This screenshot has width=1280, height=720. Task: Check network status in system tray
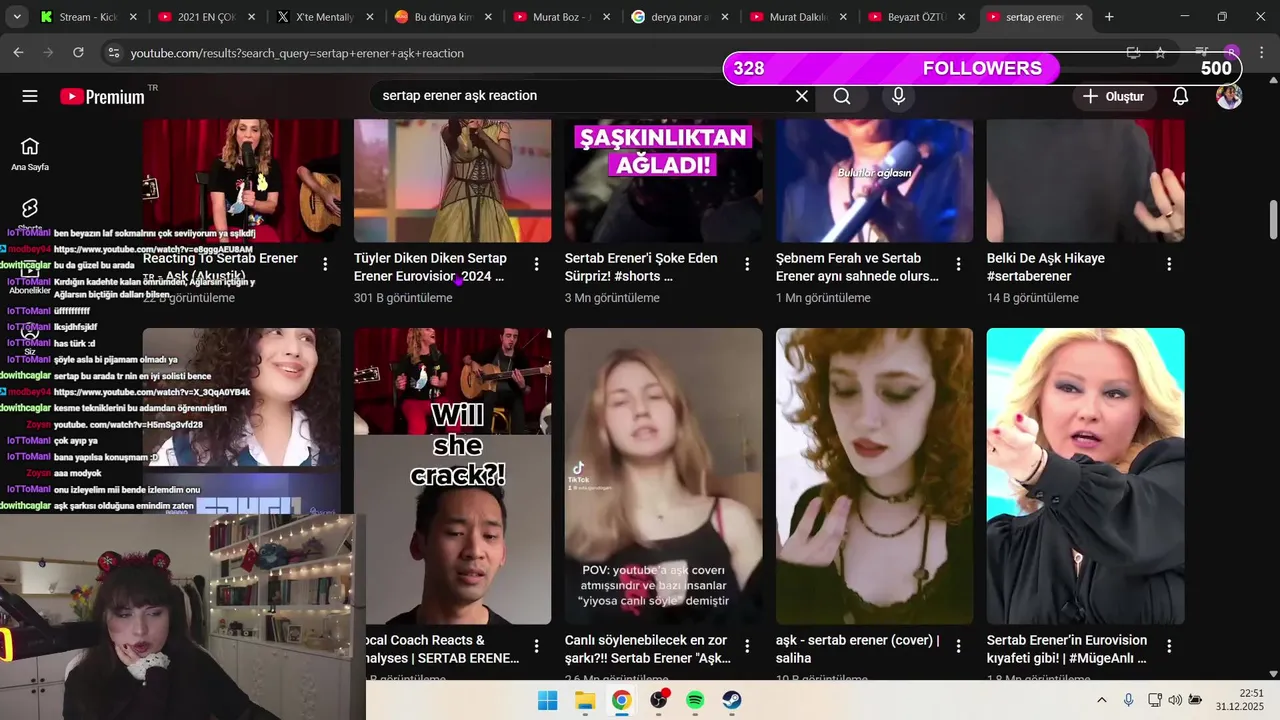(1154, 700)
